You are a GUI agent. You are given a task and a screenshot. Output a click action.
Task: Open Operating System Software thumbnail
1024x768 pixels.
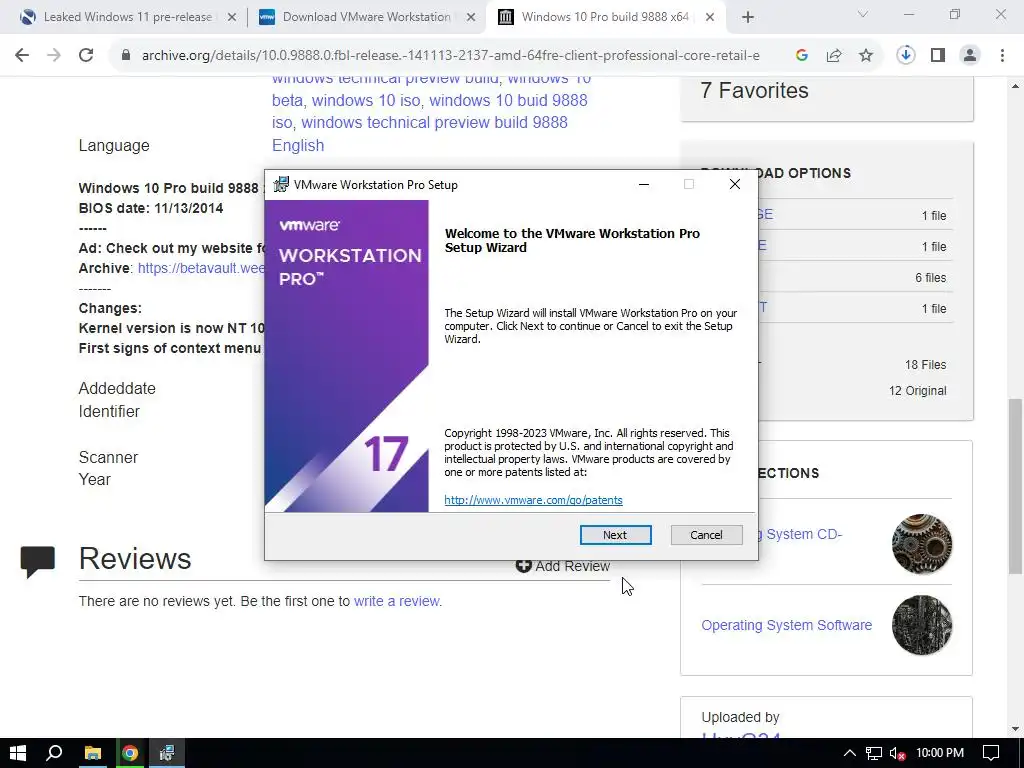pyautogui.click(x=921, y=625)
